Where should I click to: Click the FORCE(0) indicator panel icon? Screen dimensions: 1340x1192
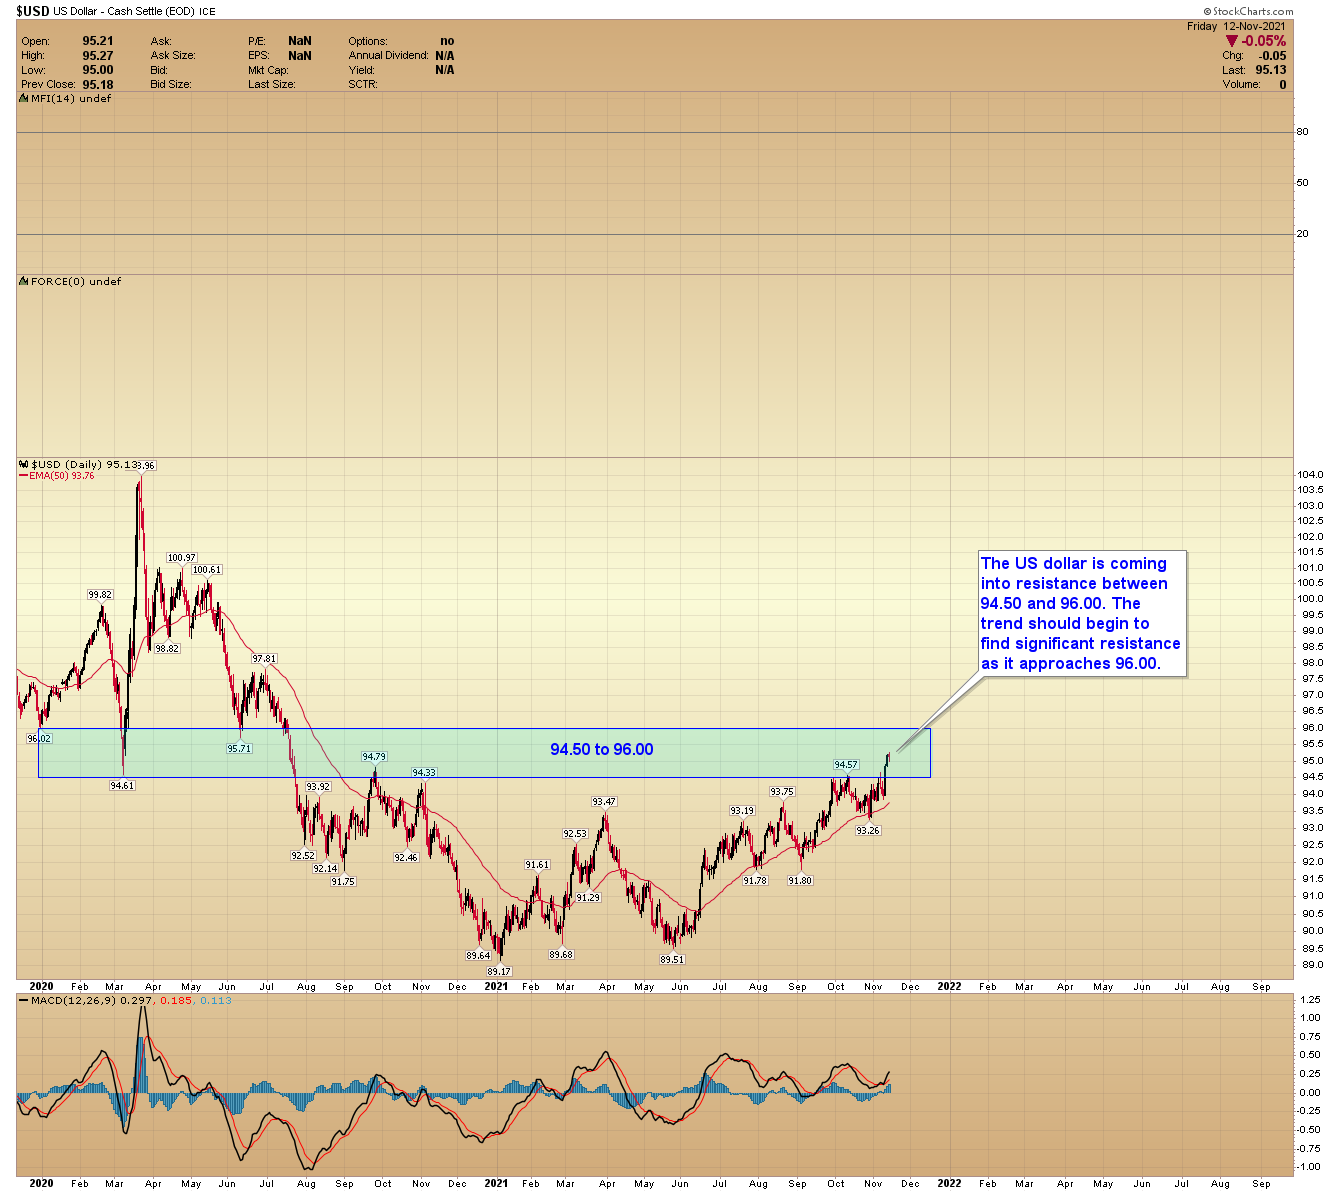click(x=24, y=282)
